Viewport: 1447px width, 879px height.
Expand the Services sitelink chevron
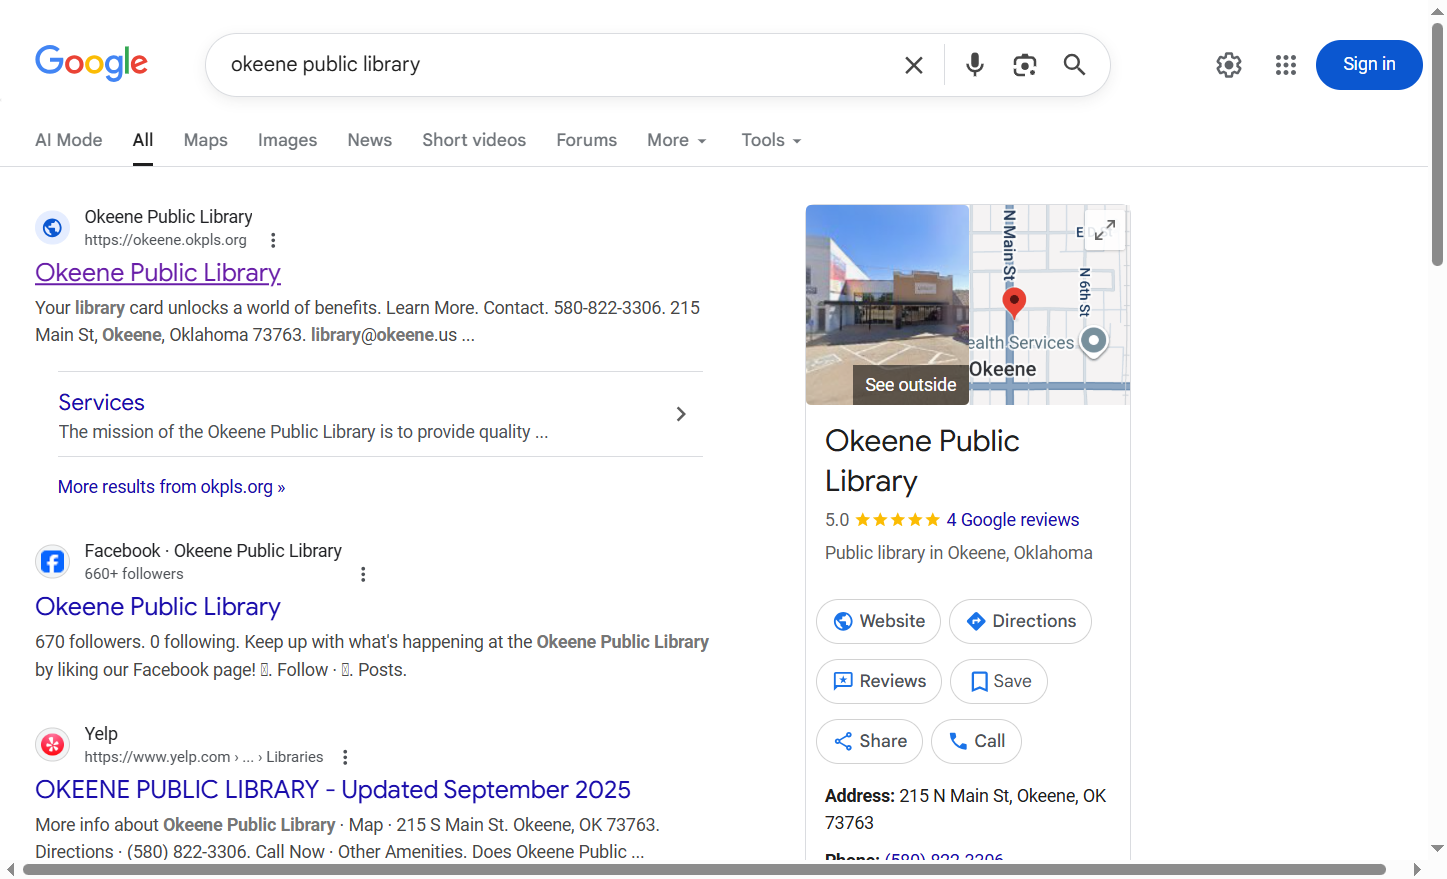click(681, 414)
